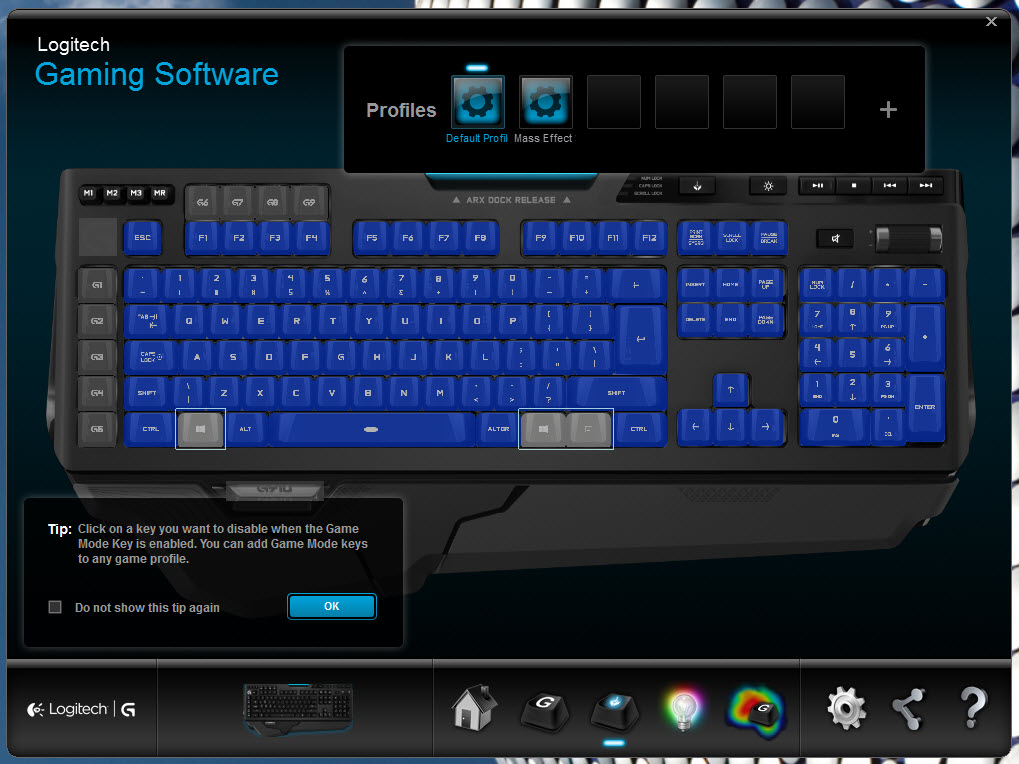Click the Logitech G logo
This screenshot has height=764, width=1019.
[x=81, y=709]
